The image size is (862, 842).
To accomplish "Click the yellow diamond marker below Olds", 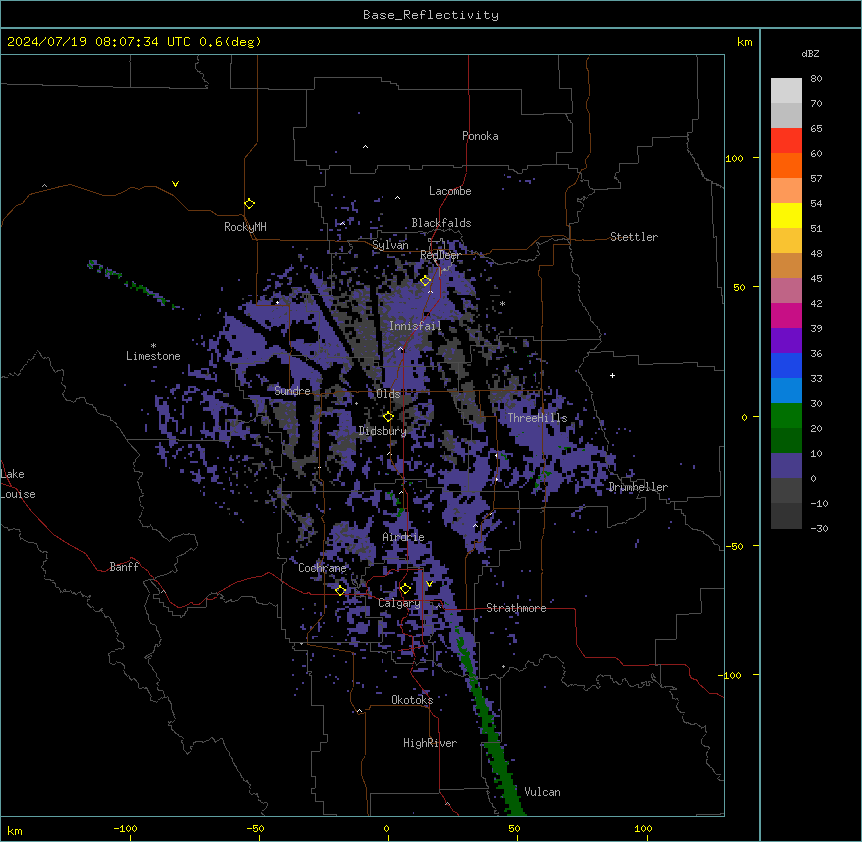I will coord(388,416).
